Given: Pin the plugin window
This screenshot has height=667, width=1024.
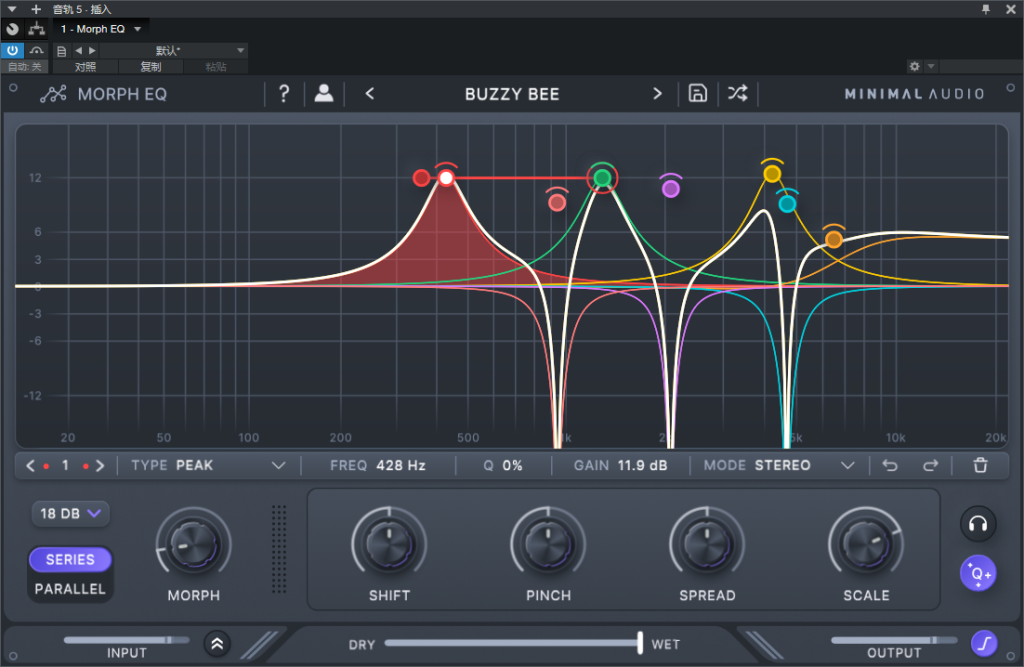Looking at the screenshot, I should (x=985, y=9).
